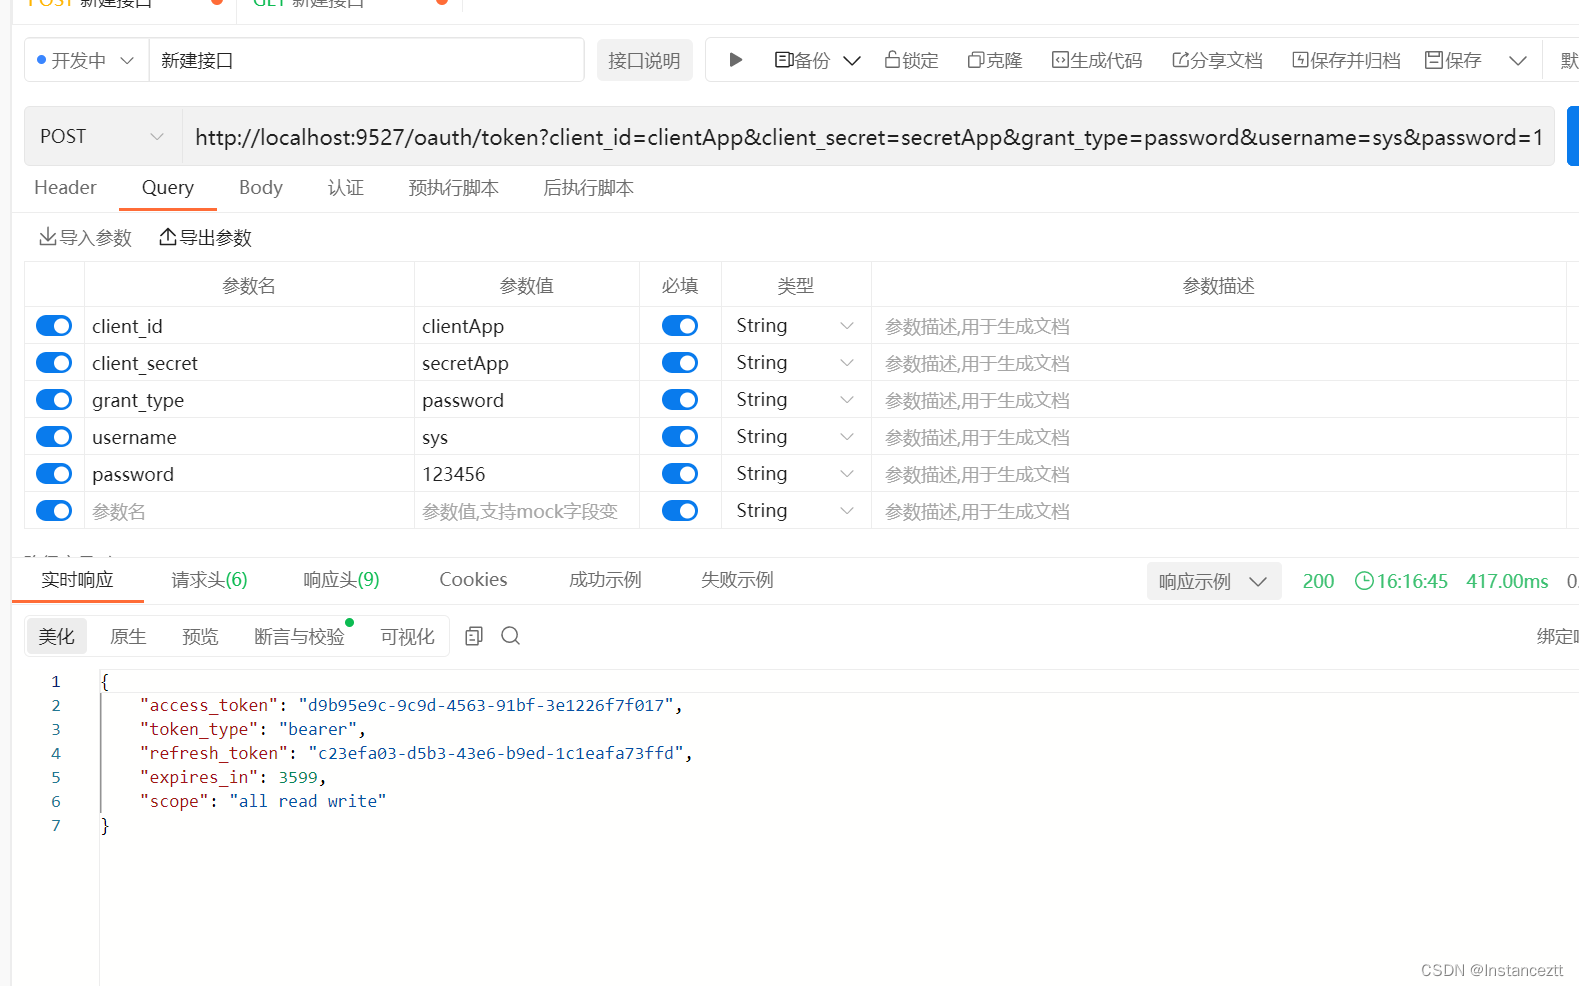Image resolution: width=1579 pixels, height=986 pixels.
Task: Click the copy response icon
Action: [474, 636]
